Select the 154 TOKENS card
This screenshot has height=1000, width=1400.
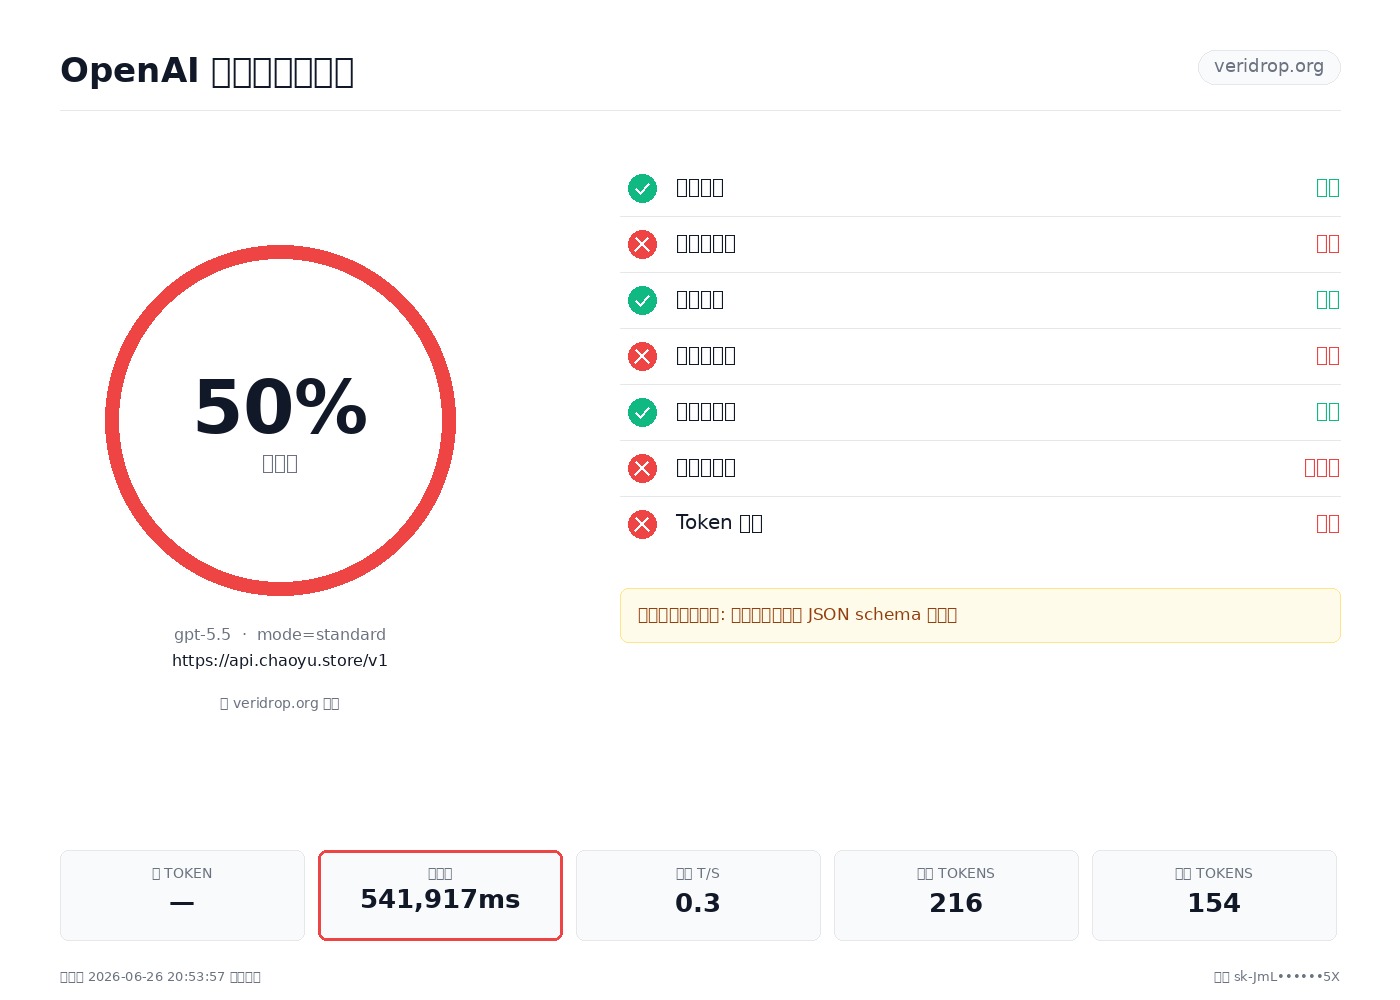pyautogui.click(x=1214, y=895)
